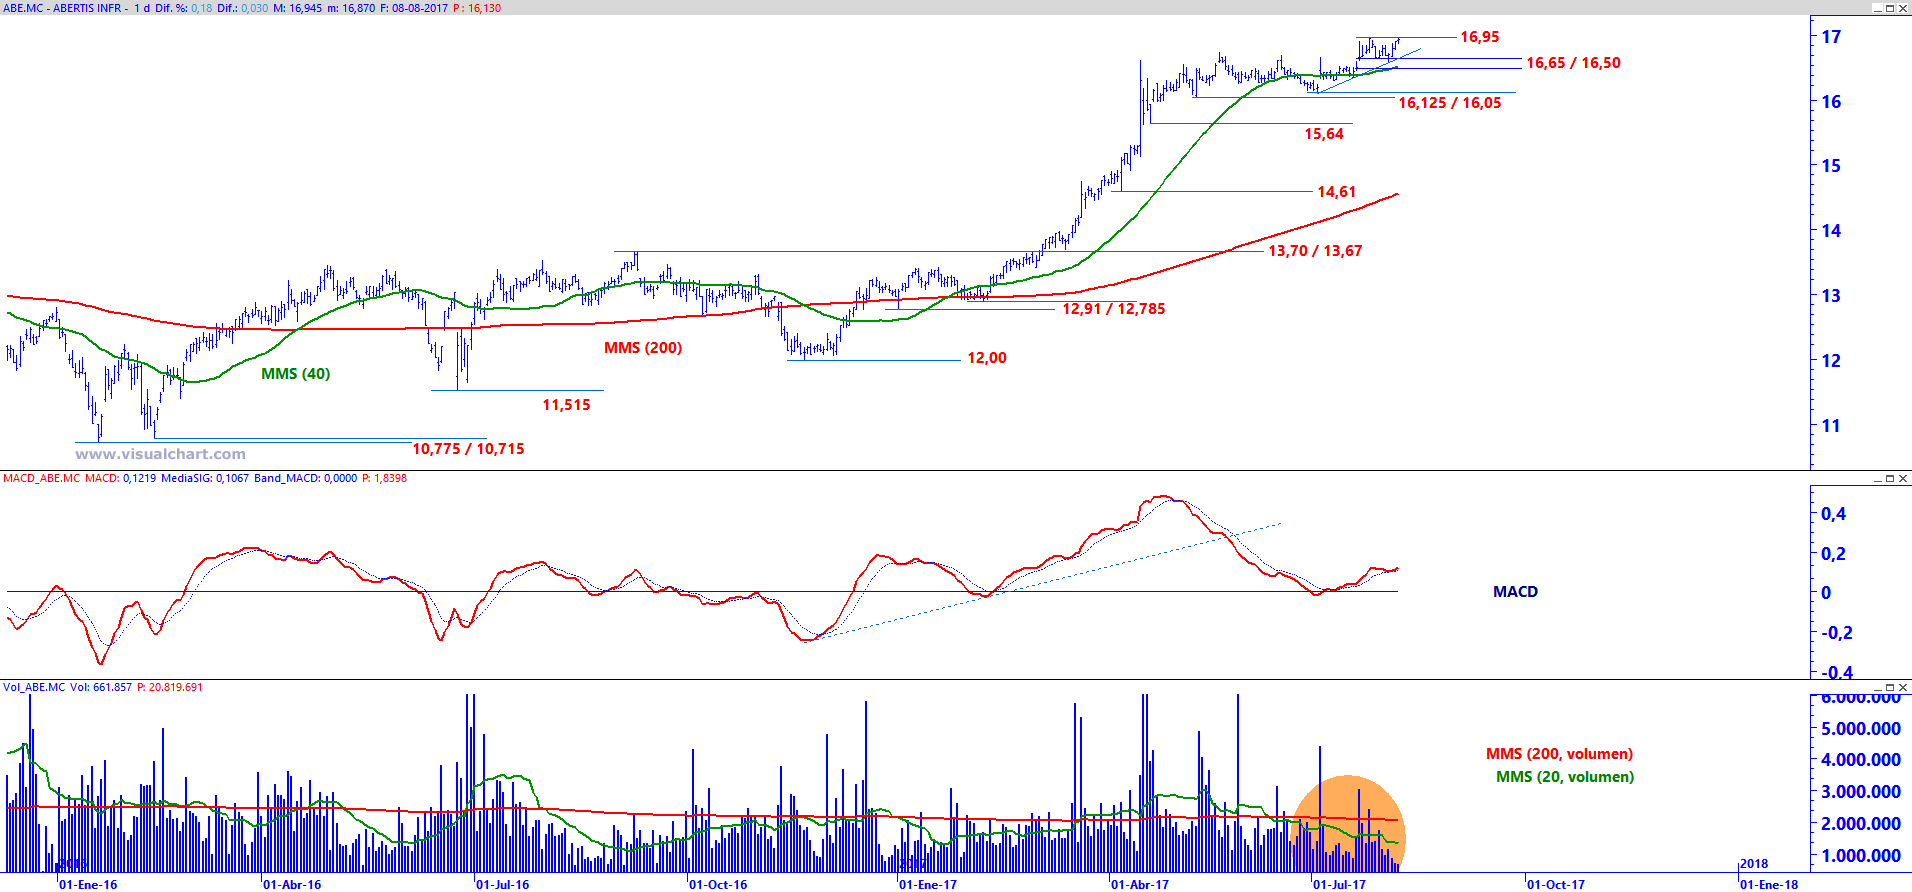
Task: Click the 01-Jul-16 date on time axis
Action: pos(503,884)
